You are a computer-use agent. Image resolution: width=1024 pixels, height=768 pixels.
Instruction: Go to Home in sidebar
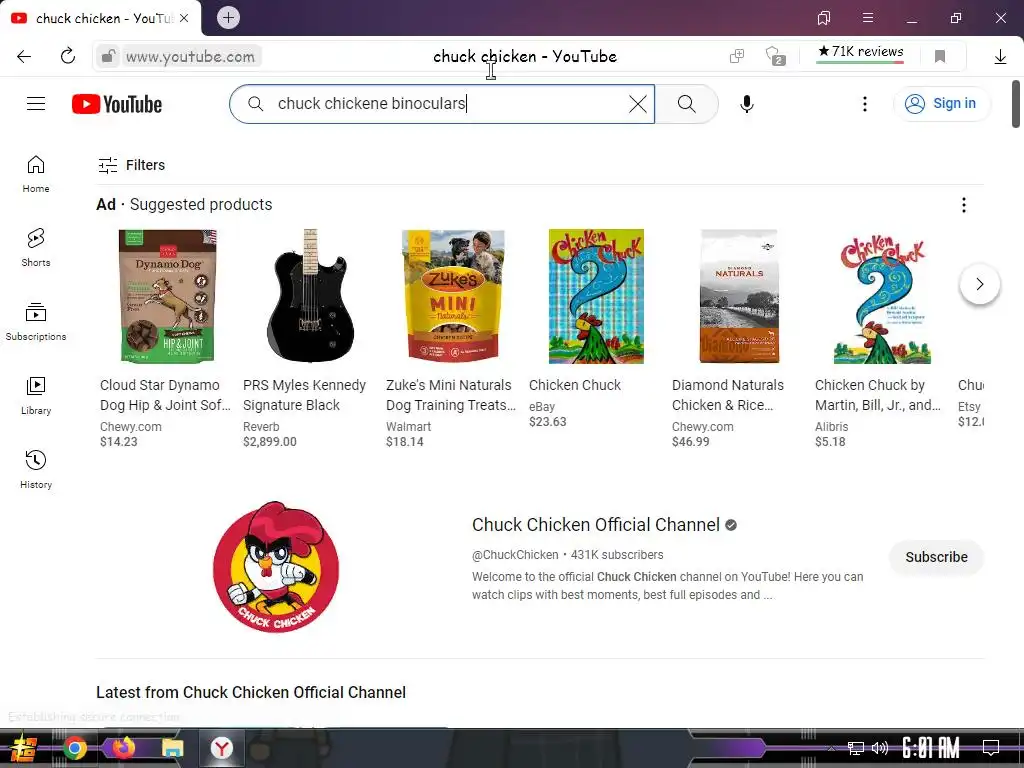[36, 174]
